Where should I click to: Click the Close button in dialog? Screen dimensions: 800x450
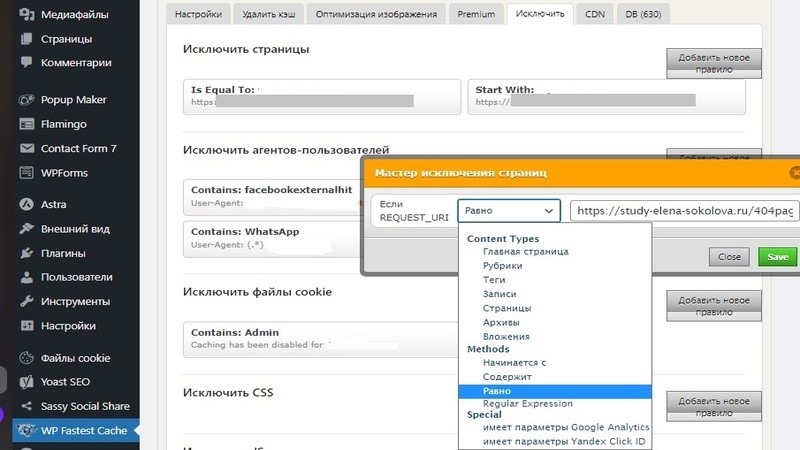(x=729, y=257)
